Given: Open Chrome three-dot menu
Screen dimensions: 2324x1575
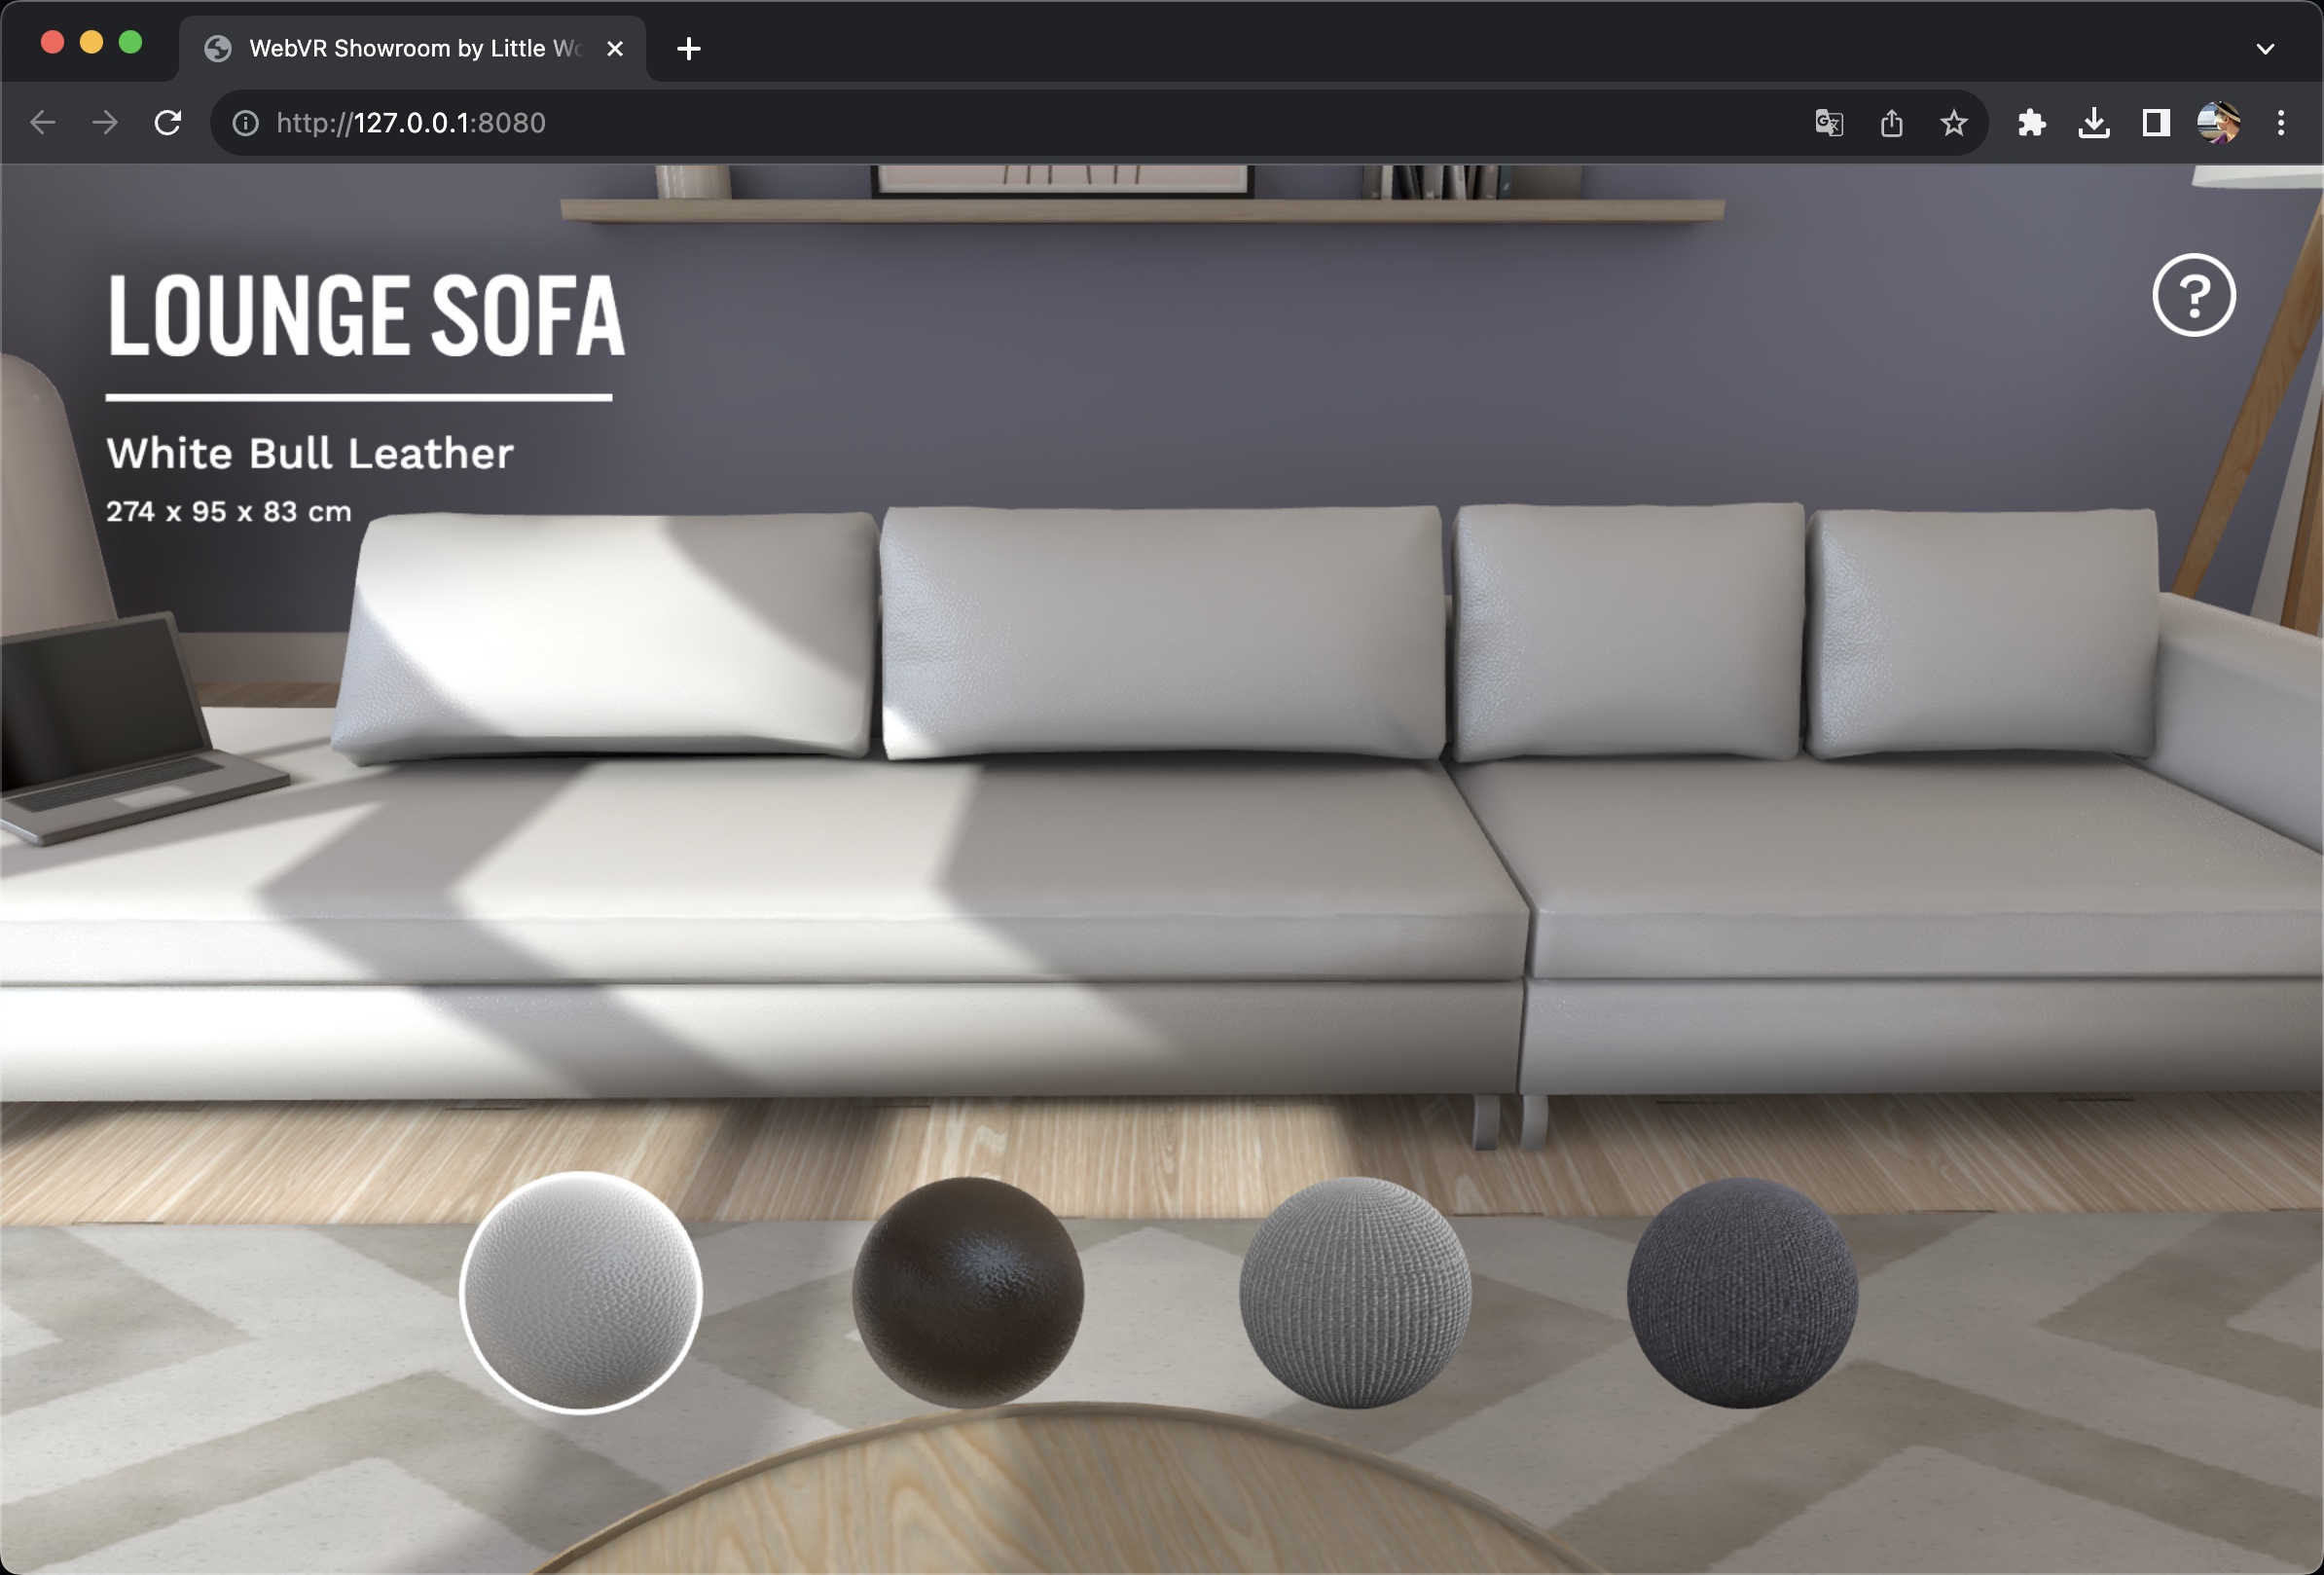Looking at the screenshot, I should point(2281,123).
